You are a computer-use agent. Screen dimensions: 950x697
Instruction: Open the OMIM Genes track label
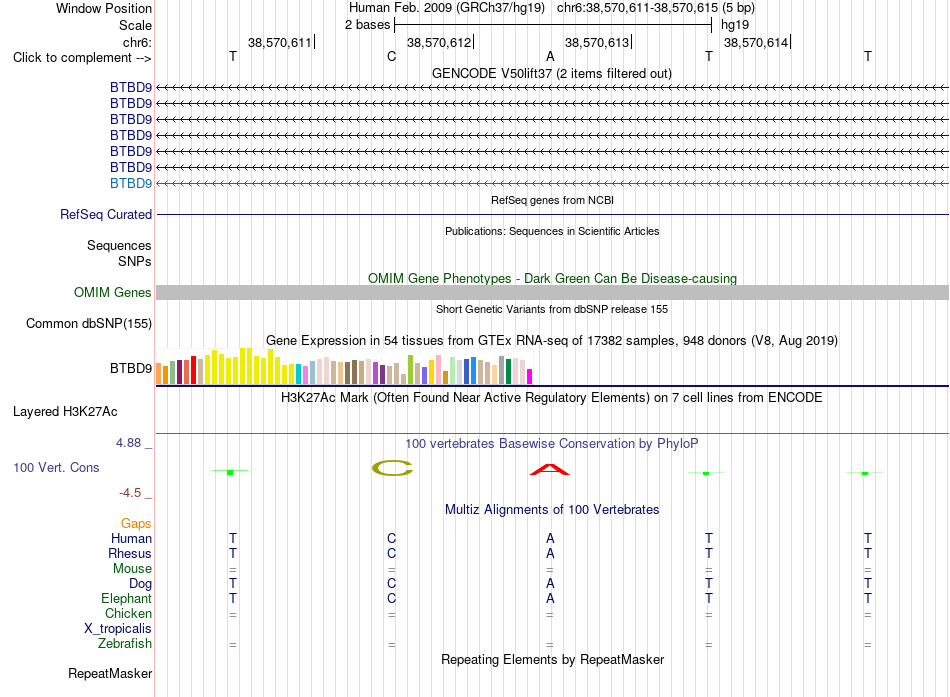coord(113,293)
